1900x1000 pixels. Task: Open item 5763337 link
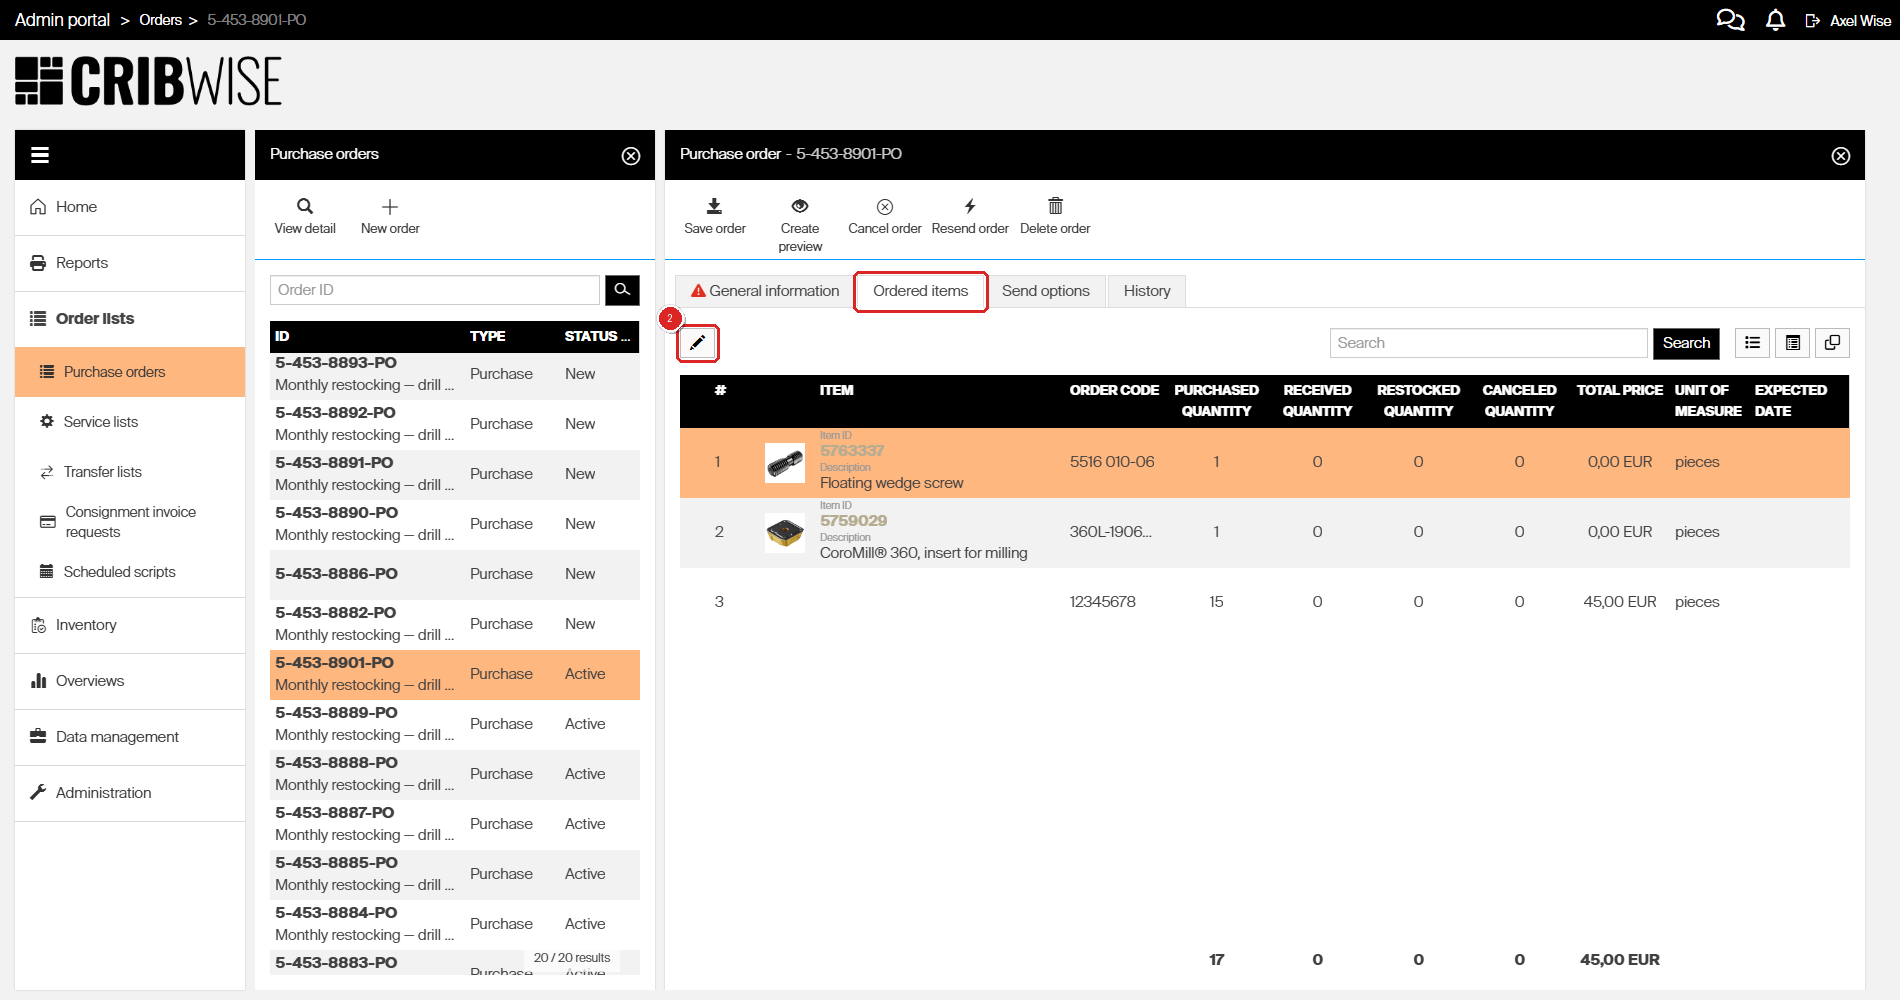click(851, 450)
